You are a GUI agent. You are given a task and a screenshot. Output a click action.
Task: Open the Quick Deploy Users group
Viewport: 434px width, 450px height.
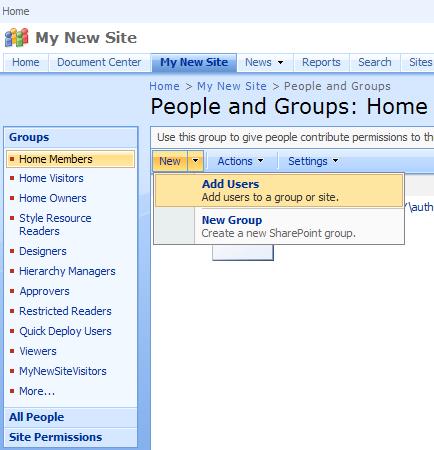[x=65, y=331]
